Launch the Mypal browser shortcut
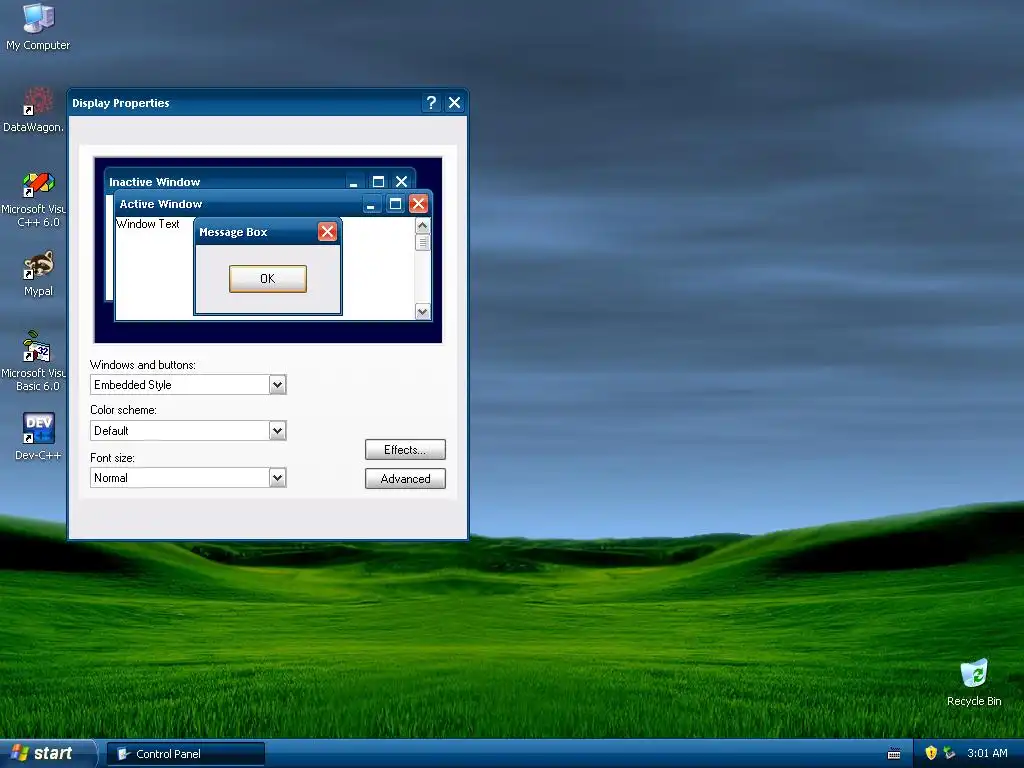This screenshot has height=768, width=1024. (38, 274)
